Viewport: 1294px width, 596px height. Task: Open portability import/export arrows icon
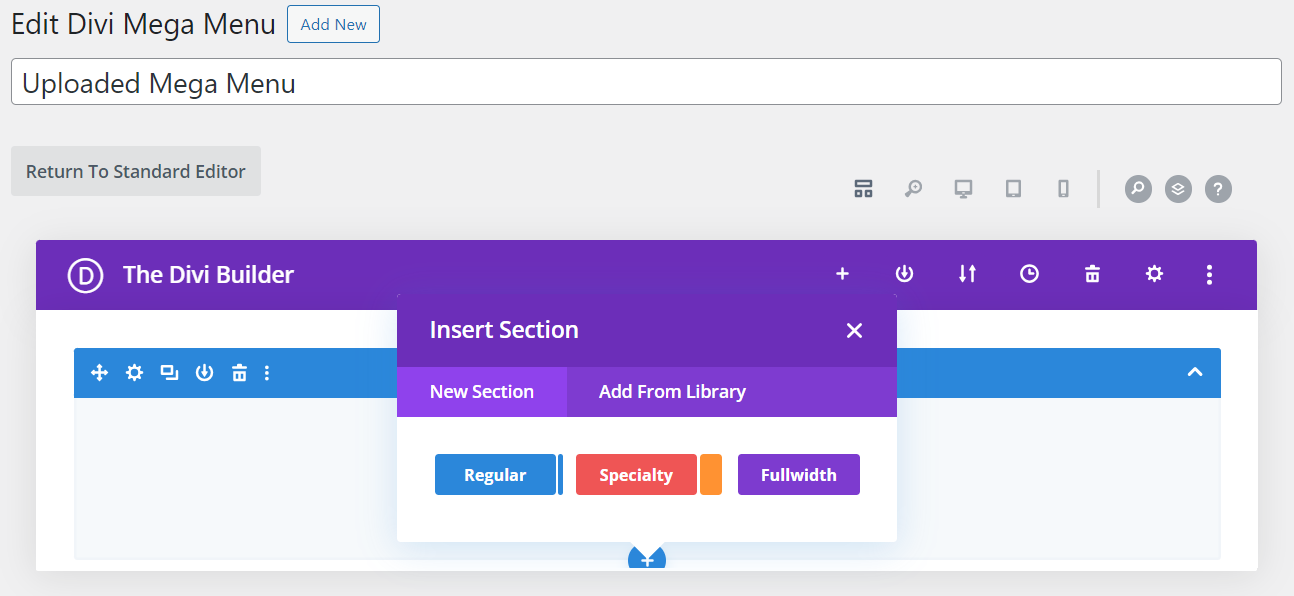(x=967, y=274)
